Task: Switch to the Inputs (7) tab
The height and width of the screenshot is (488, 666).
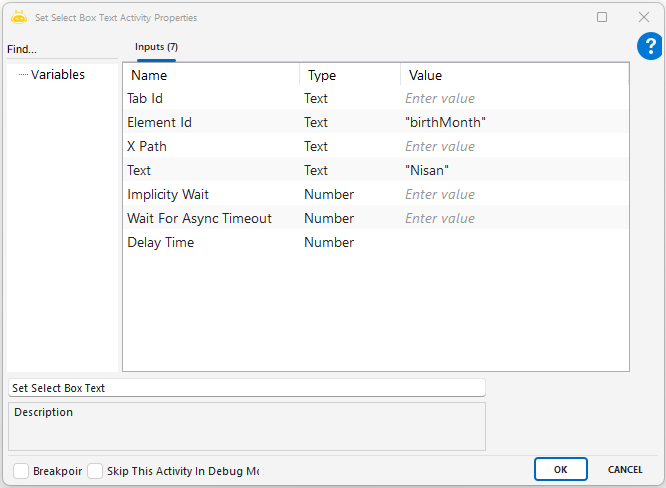Action: click(x=156, y=47)
